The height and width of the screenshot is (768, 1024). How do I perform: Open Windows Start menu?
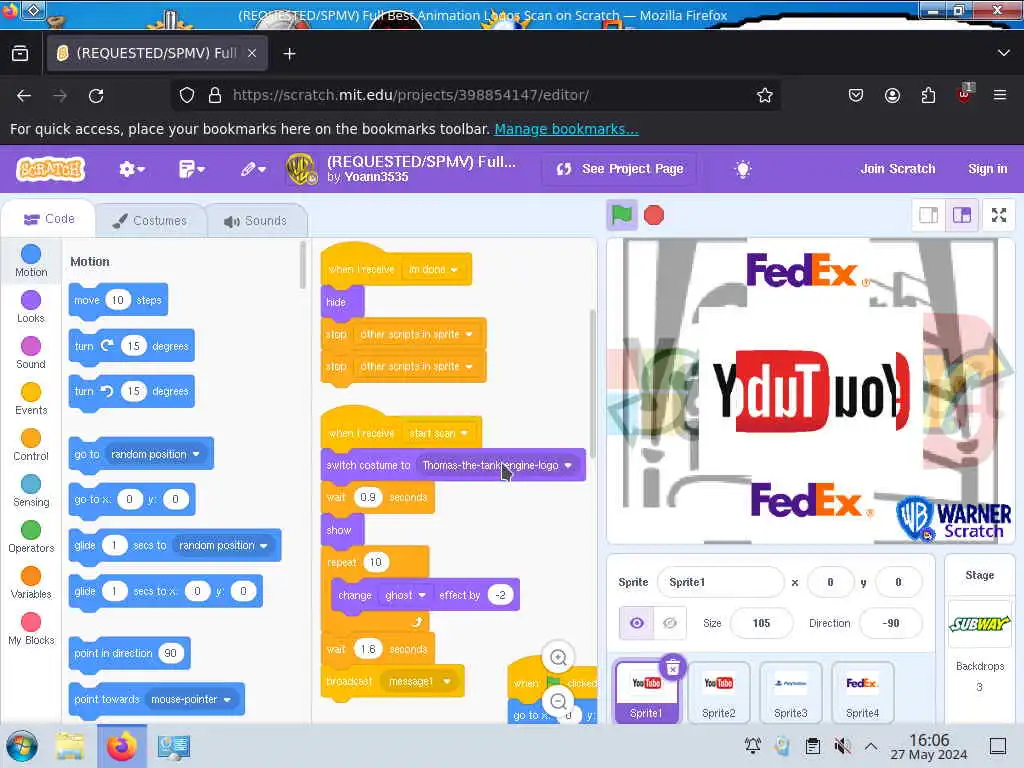click(x=22, y=746)
